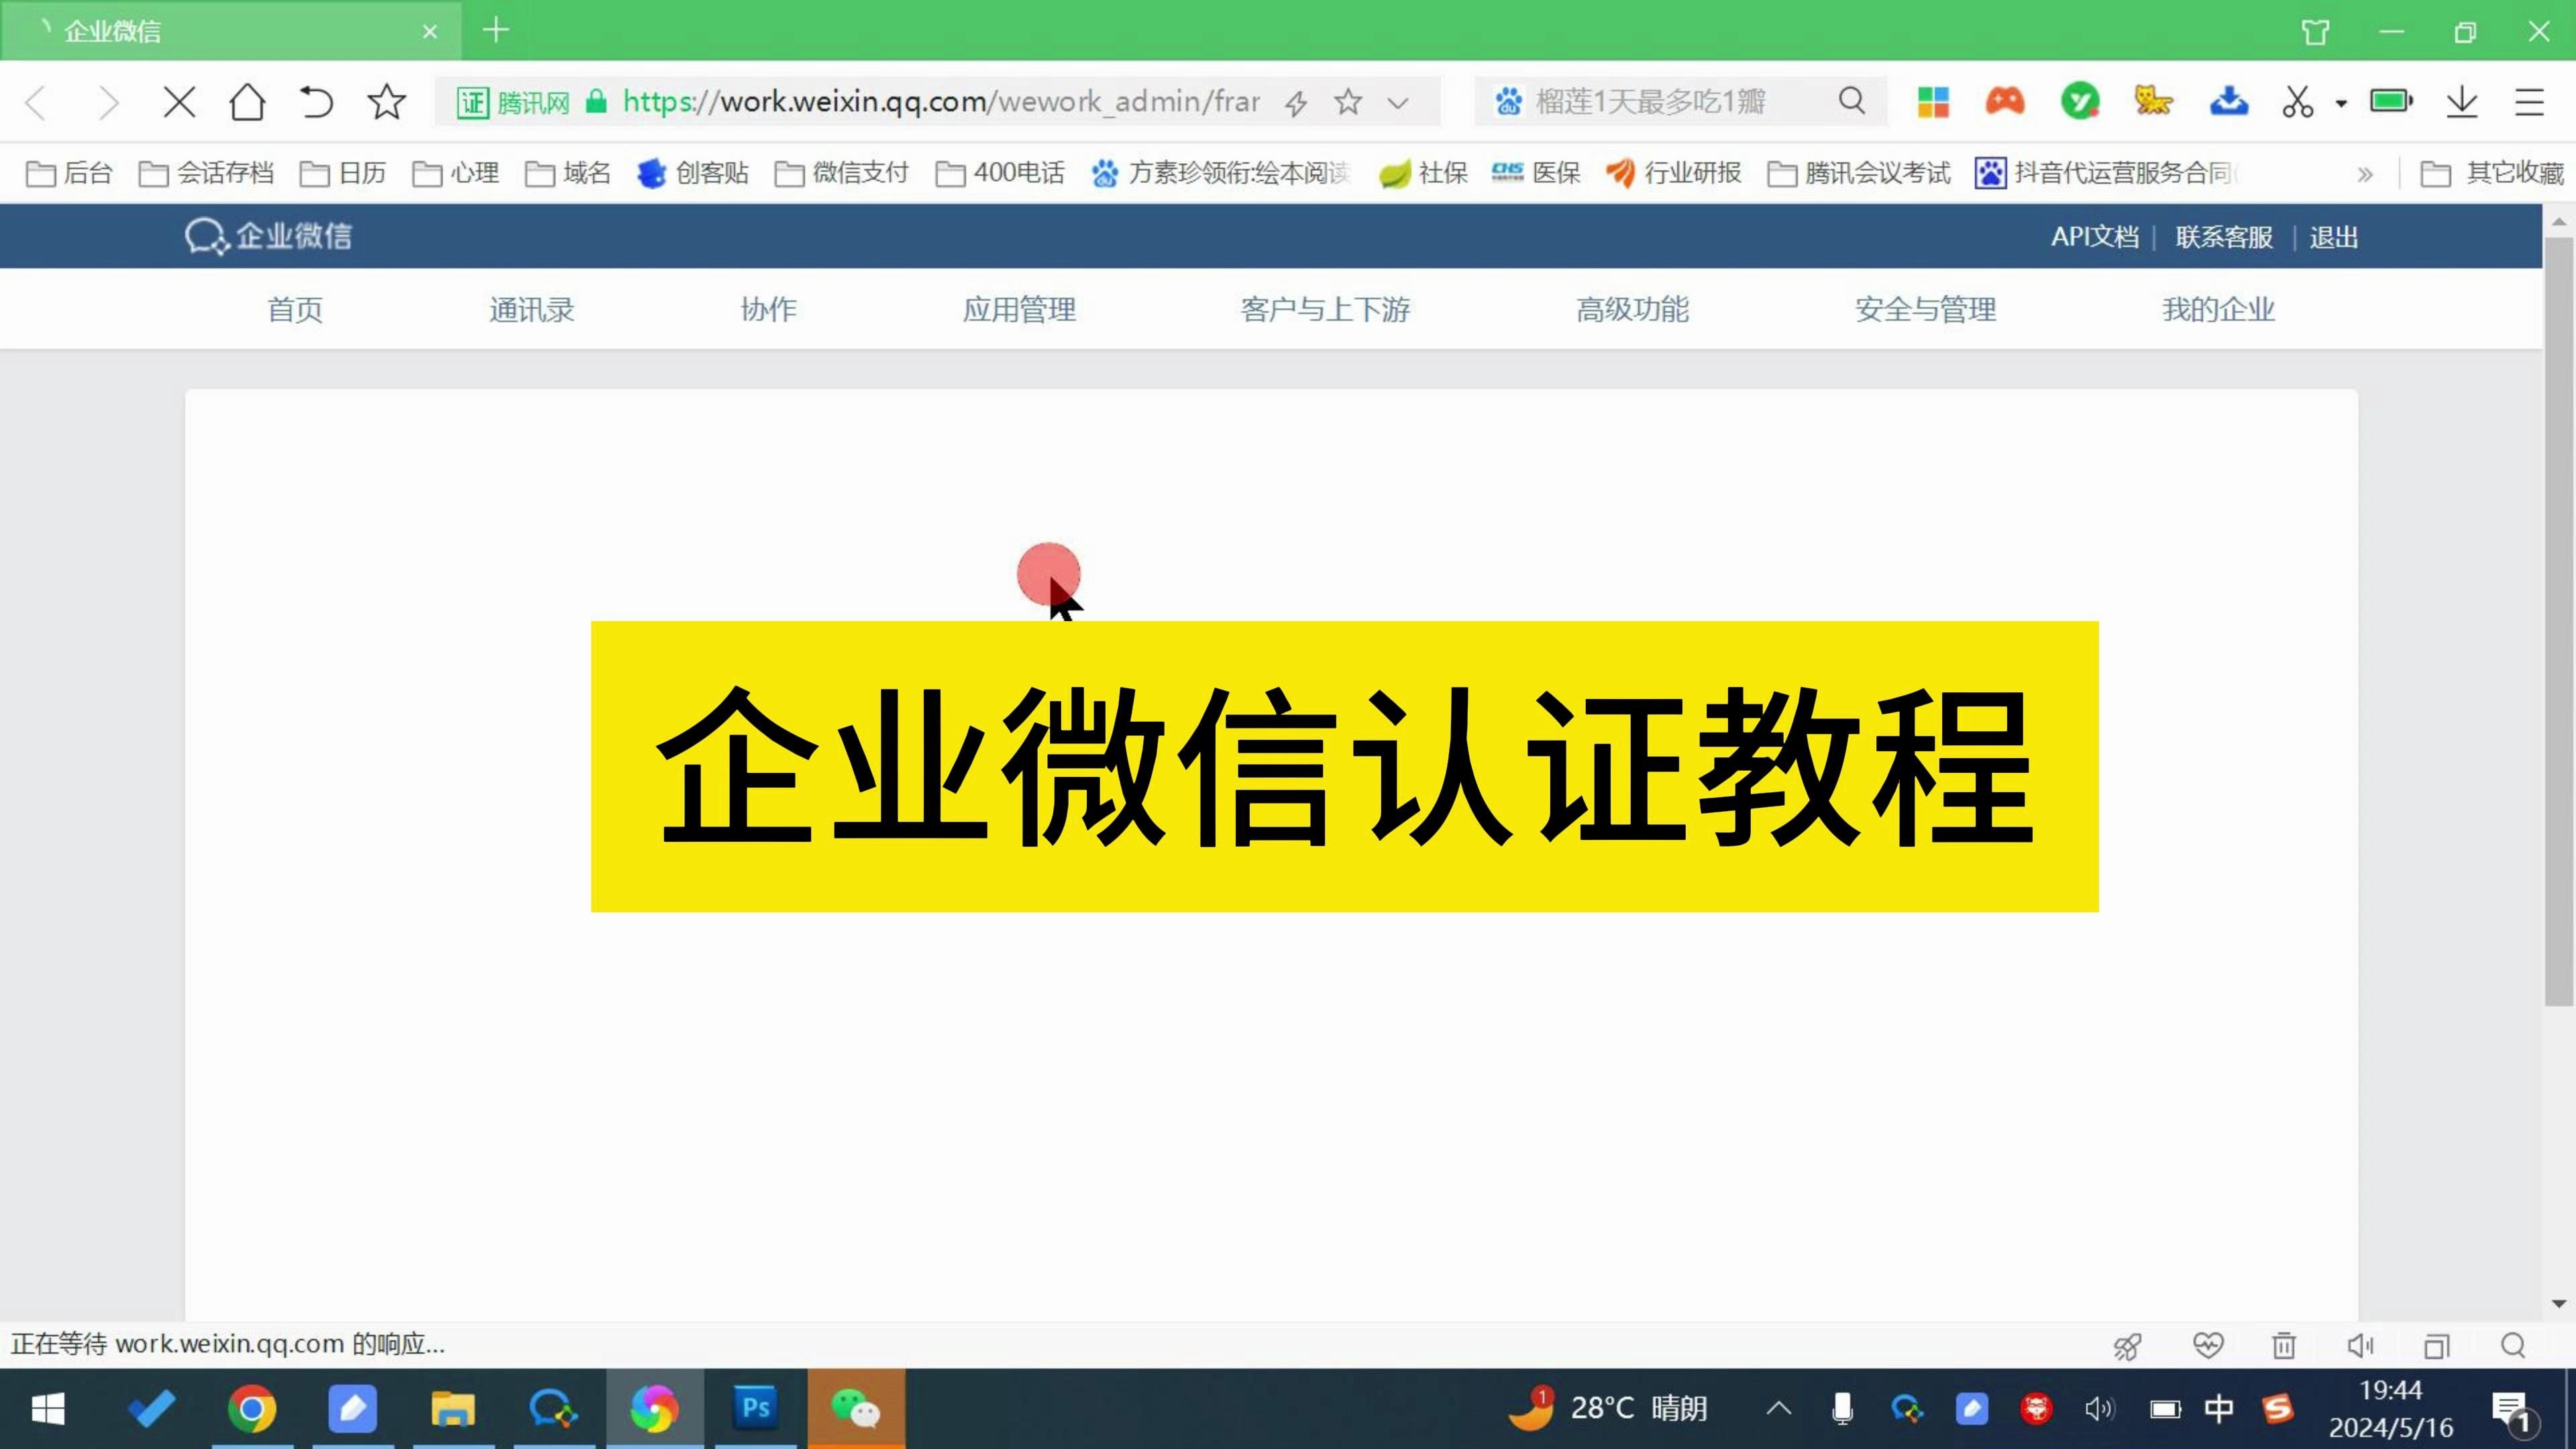
Task: Switch to the 我的企业 tab
Action: pyautogui.click(x=2218, y=309)
